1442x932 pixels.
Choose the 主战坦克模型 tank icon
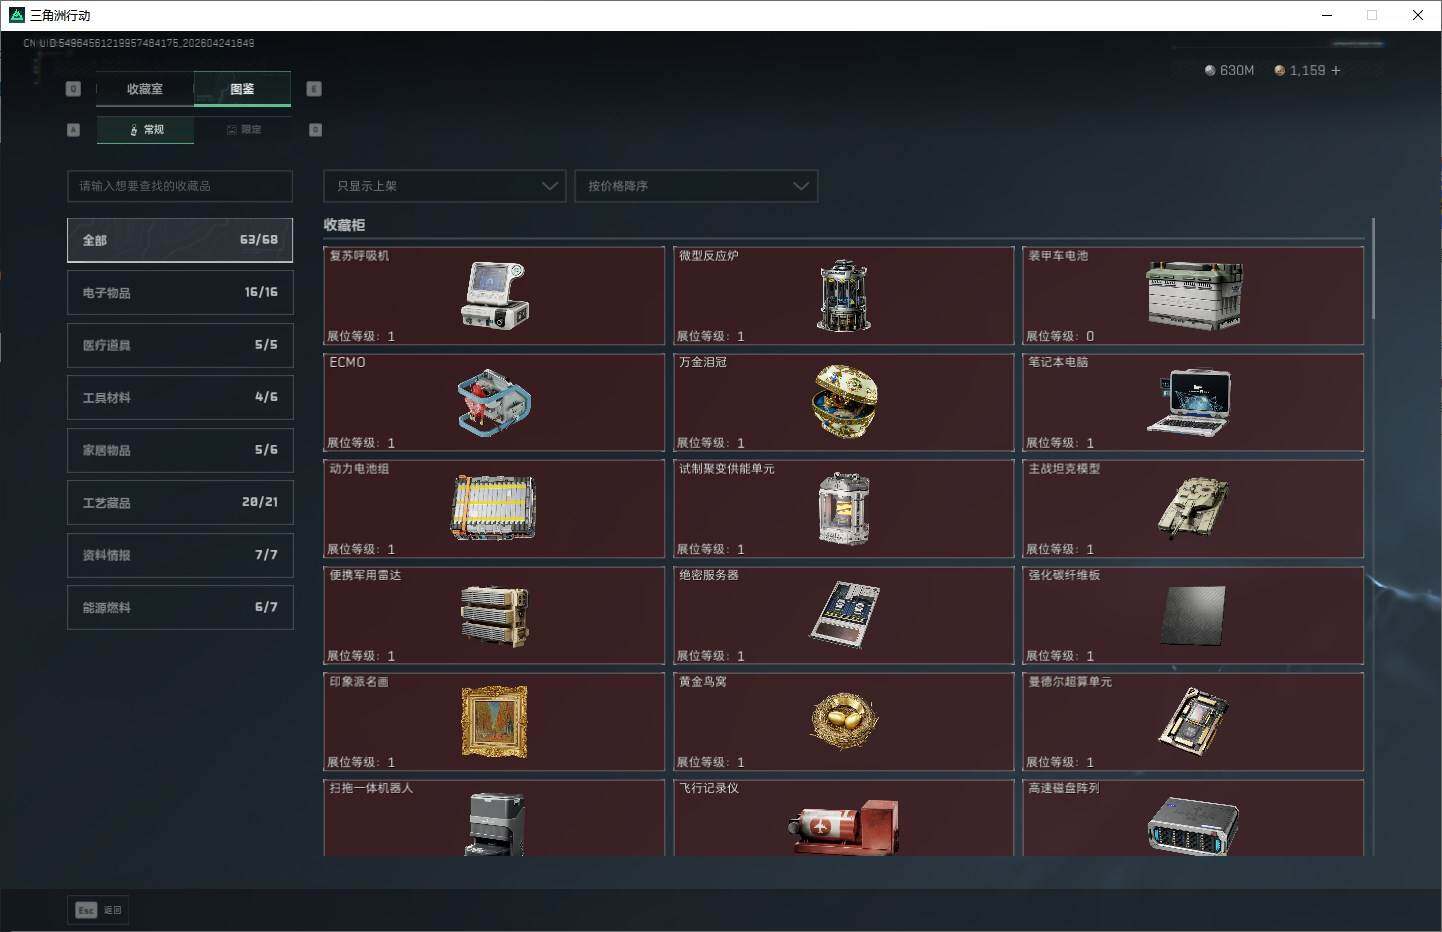[x=1194, y=508]
